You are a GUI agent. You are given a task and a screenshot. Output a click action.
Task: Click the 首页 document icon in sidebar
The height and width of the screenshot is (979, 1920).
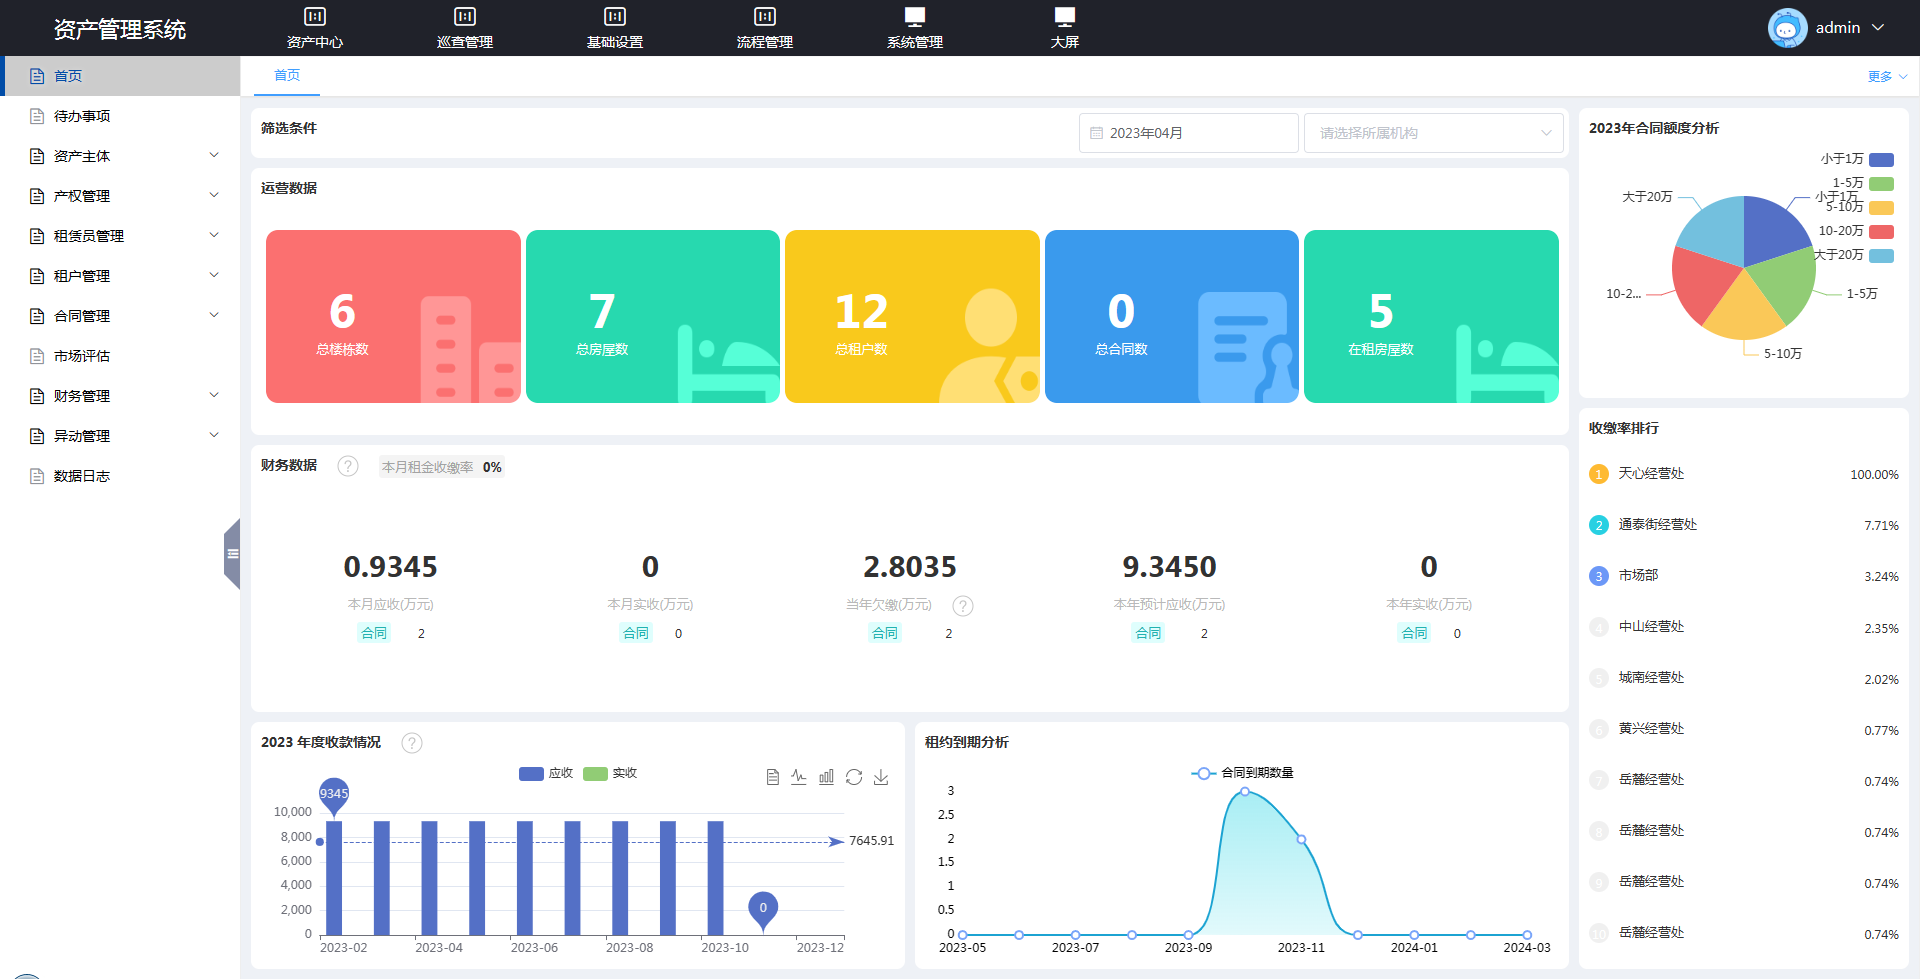[37, 76]
